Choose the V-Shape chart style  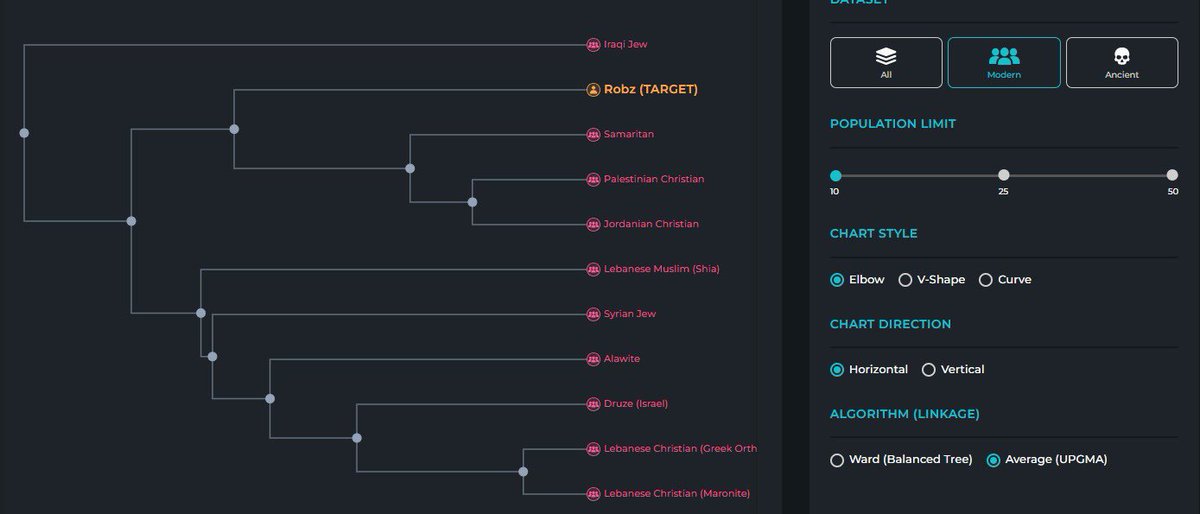tap(932, 280)
